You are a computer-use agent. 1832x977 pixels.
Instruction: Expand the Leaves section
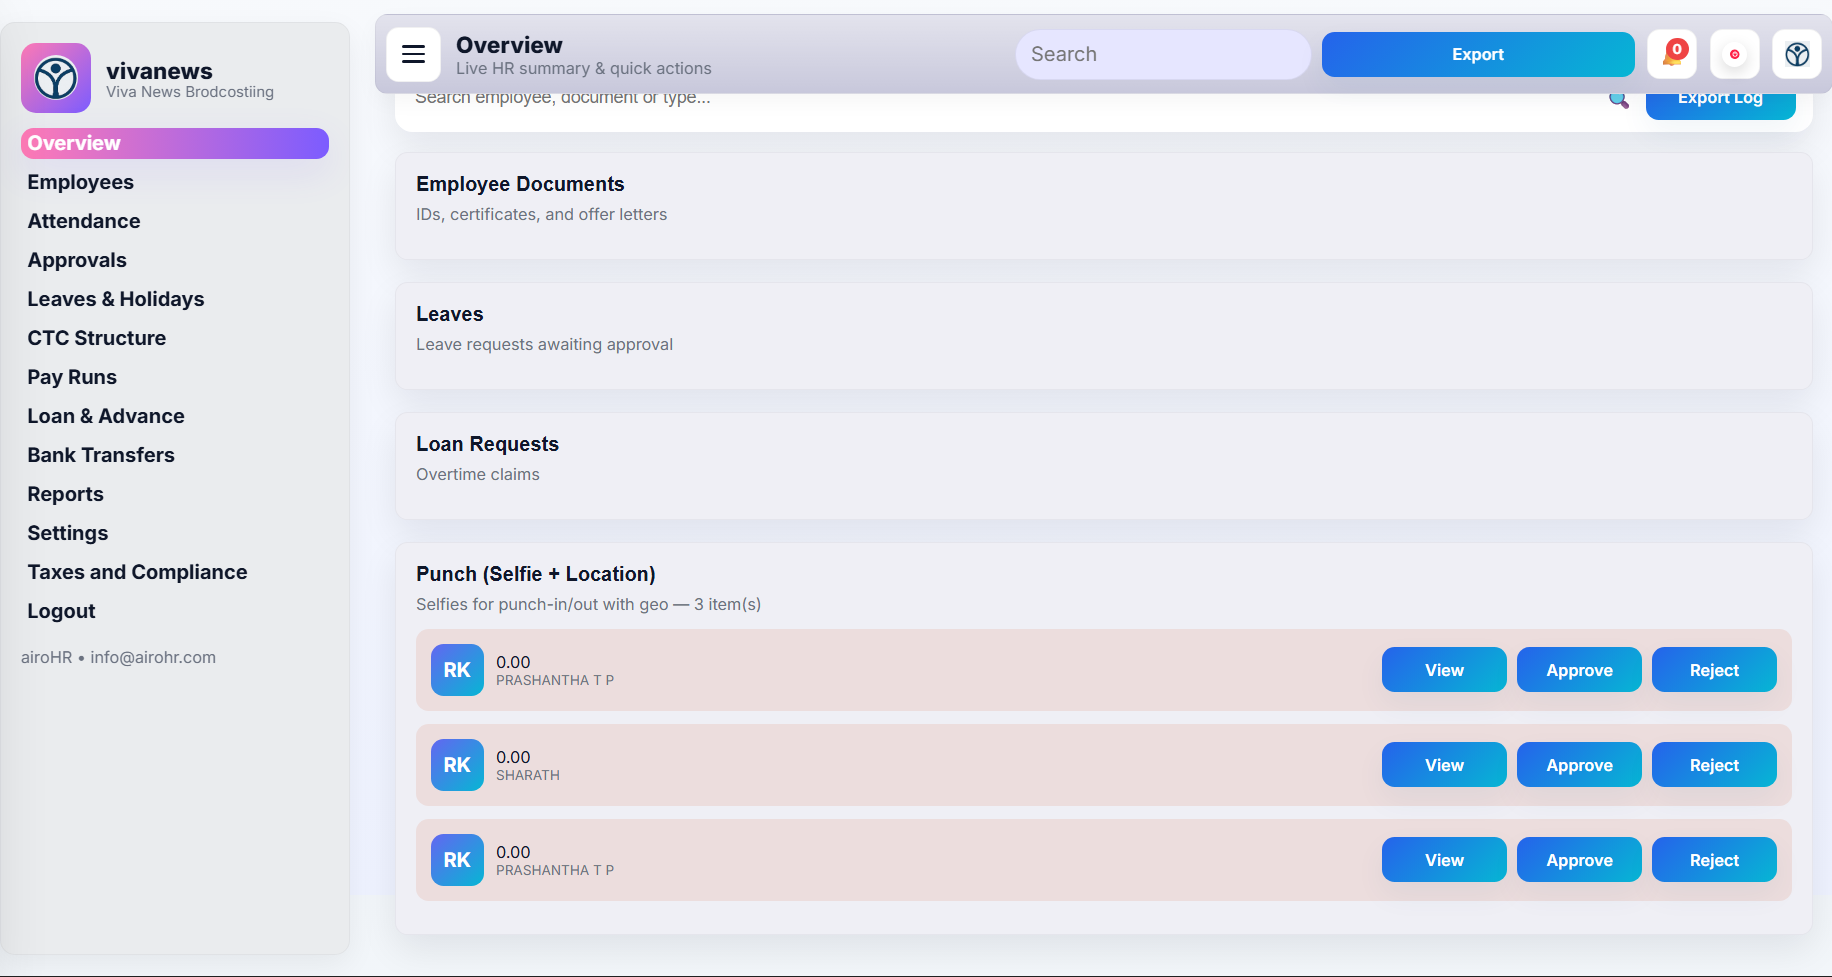click(x=450, y=315)
